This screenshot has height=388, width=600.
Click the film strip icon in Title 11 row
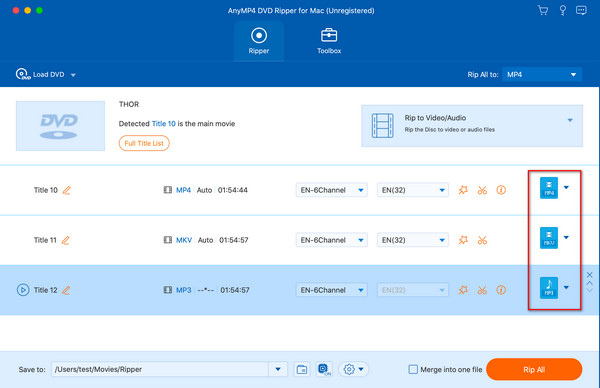168,240
